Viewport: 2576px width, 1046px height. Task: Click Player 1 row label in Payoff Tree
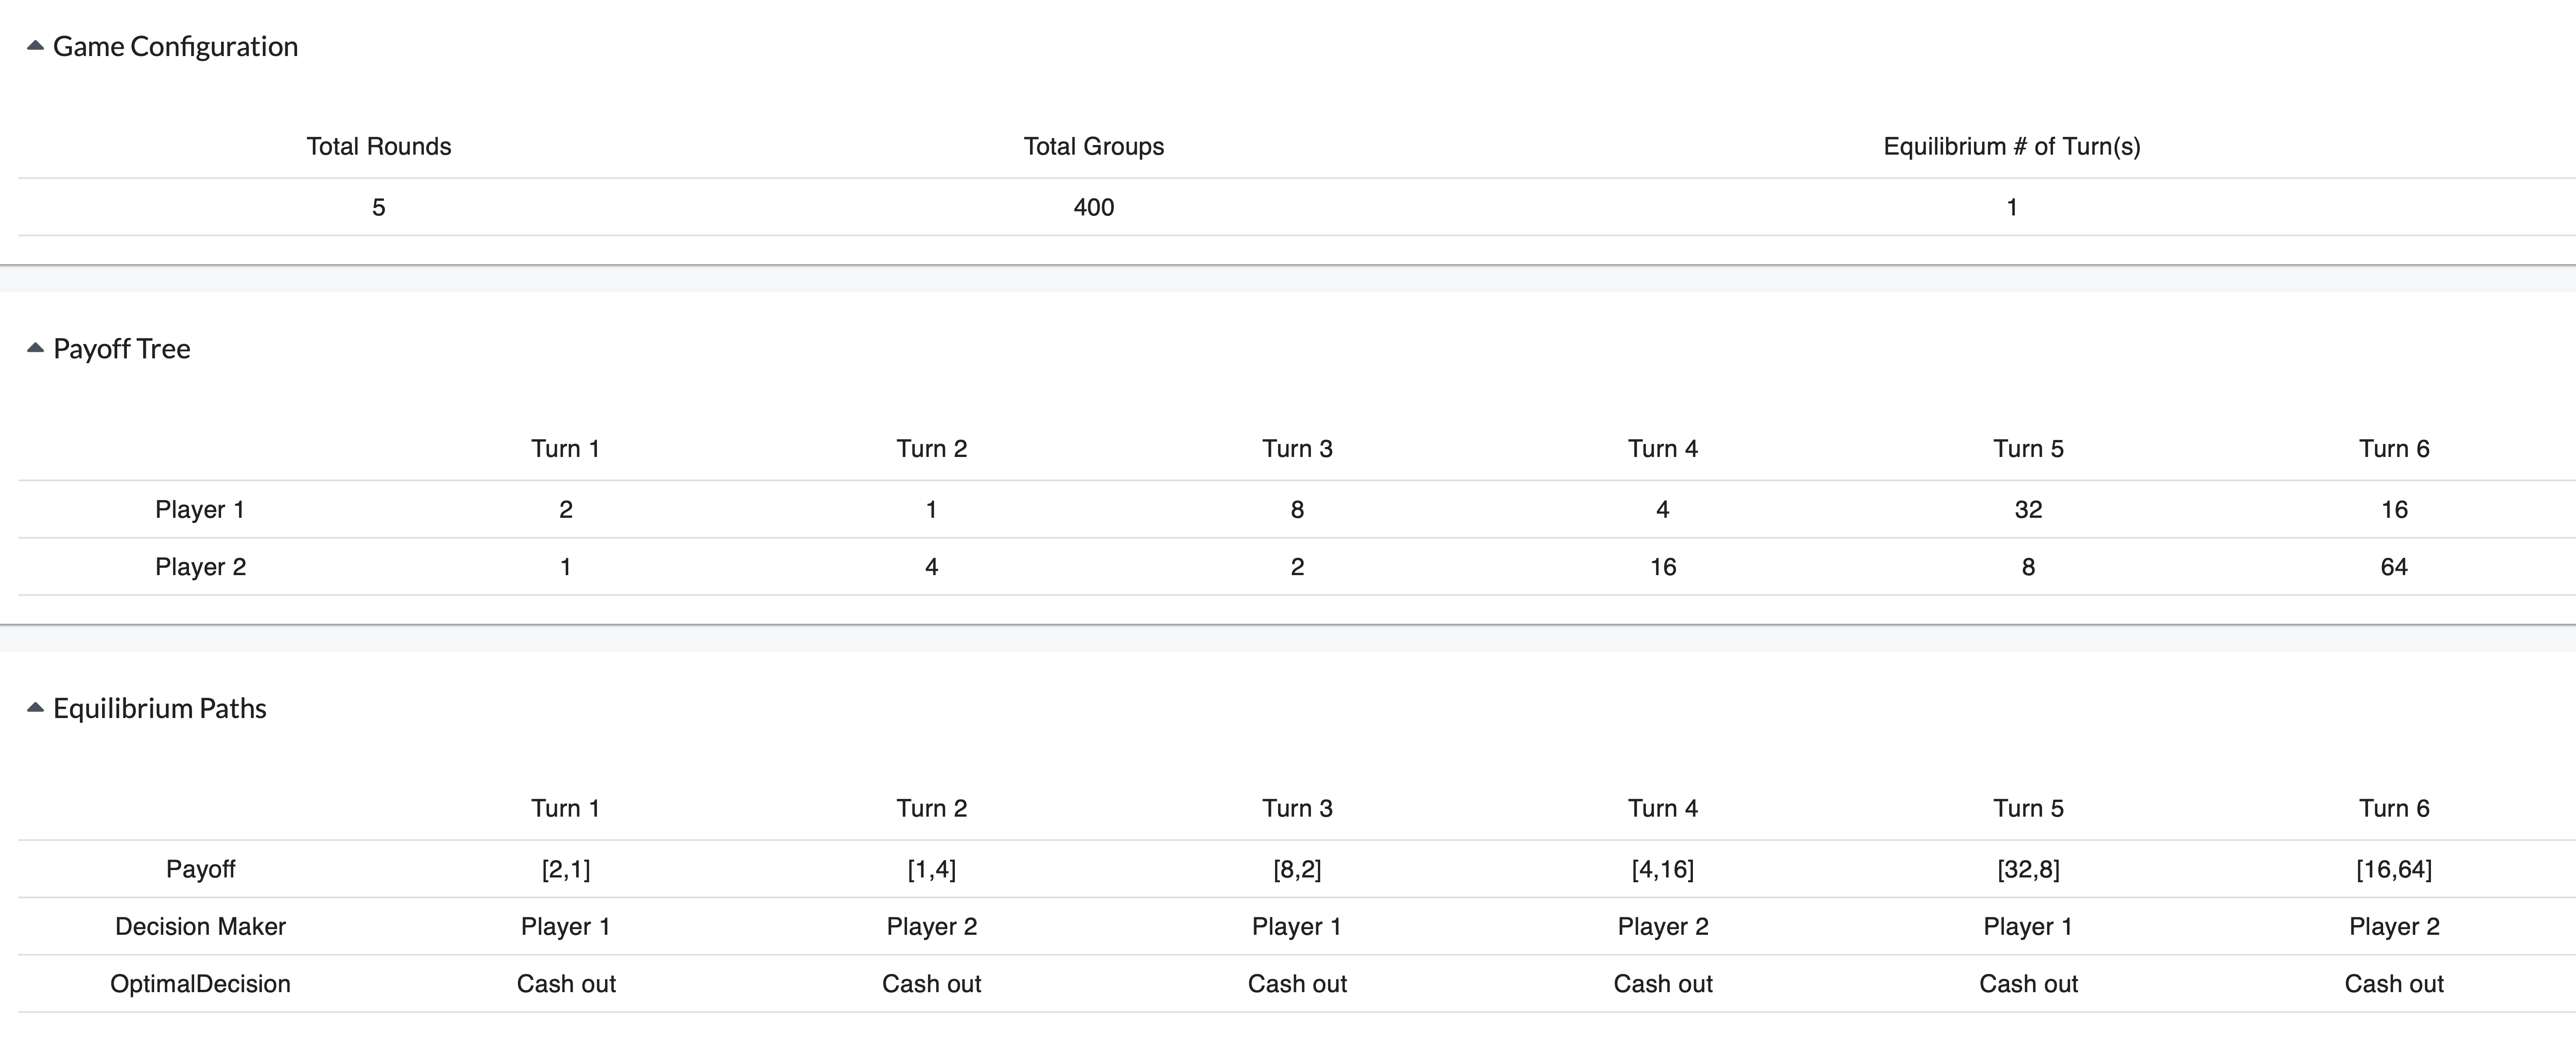pos(200,510)
